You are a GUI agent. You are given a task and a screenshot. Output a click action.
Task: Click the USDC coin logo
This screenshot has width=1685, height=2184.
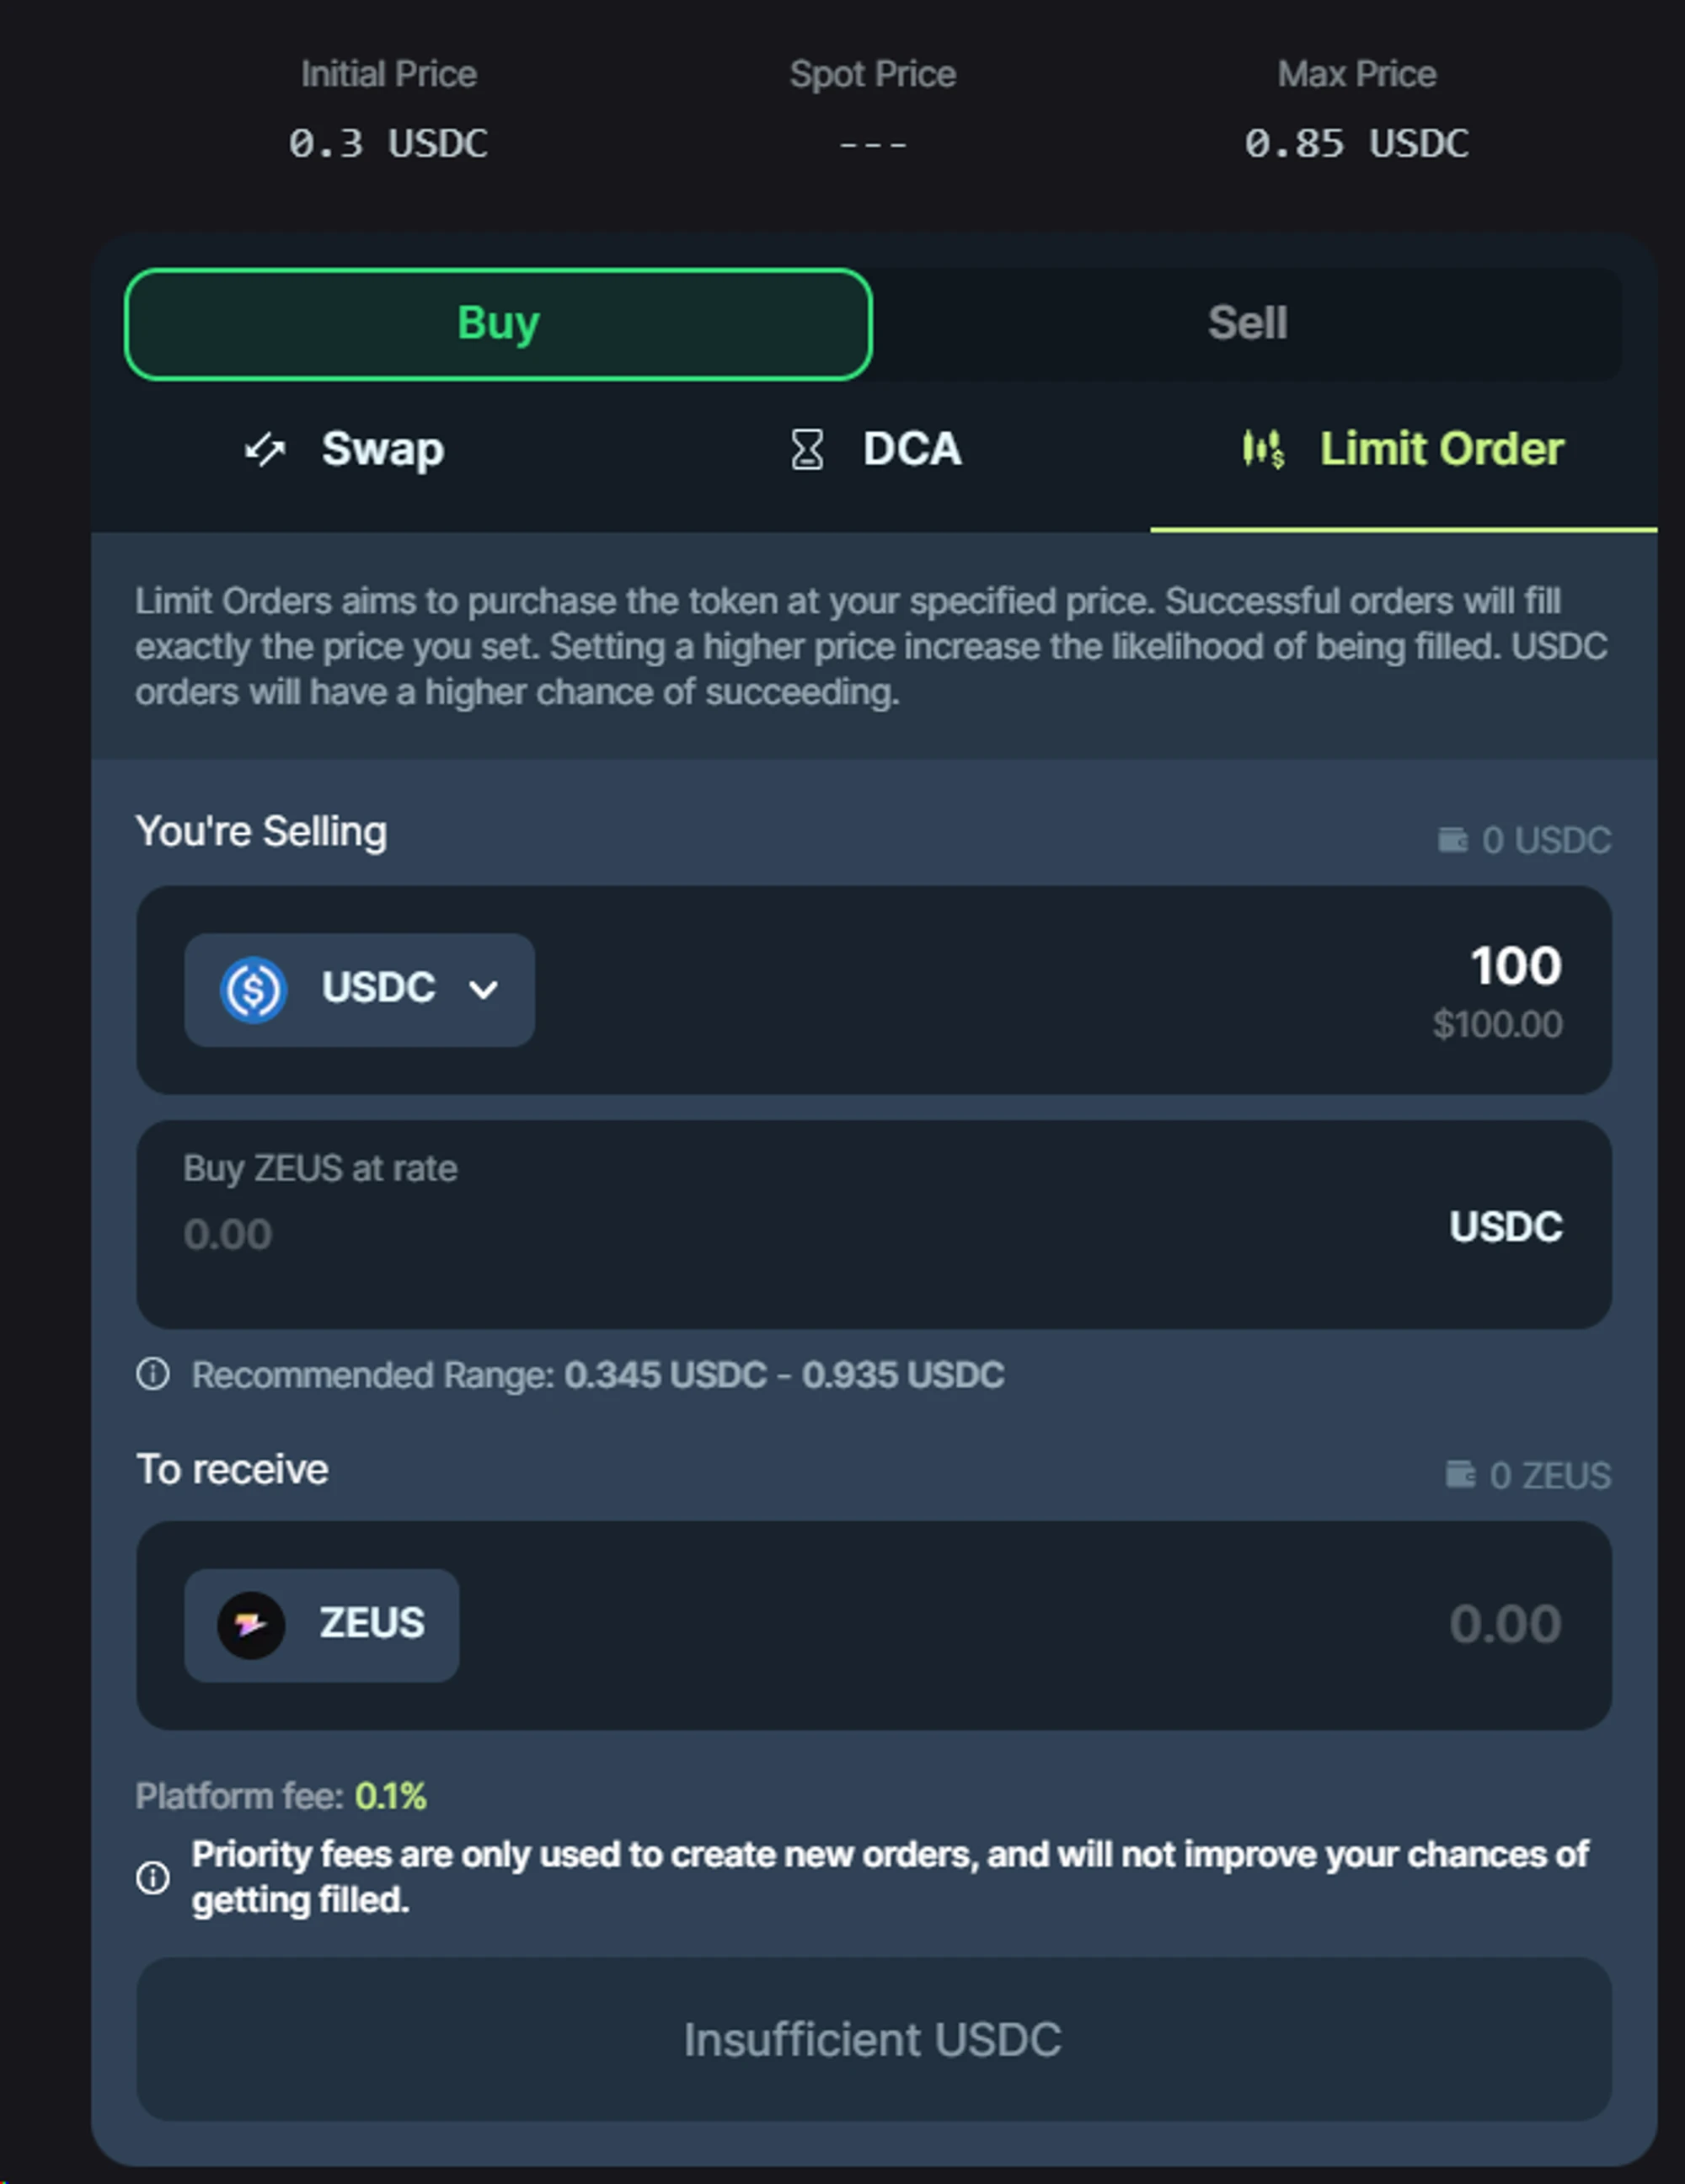254,990
